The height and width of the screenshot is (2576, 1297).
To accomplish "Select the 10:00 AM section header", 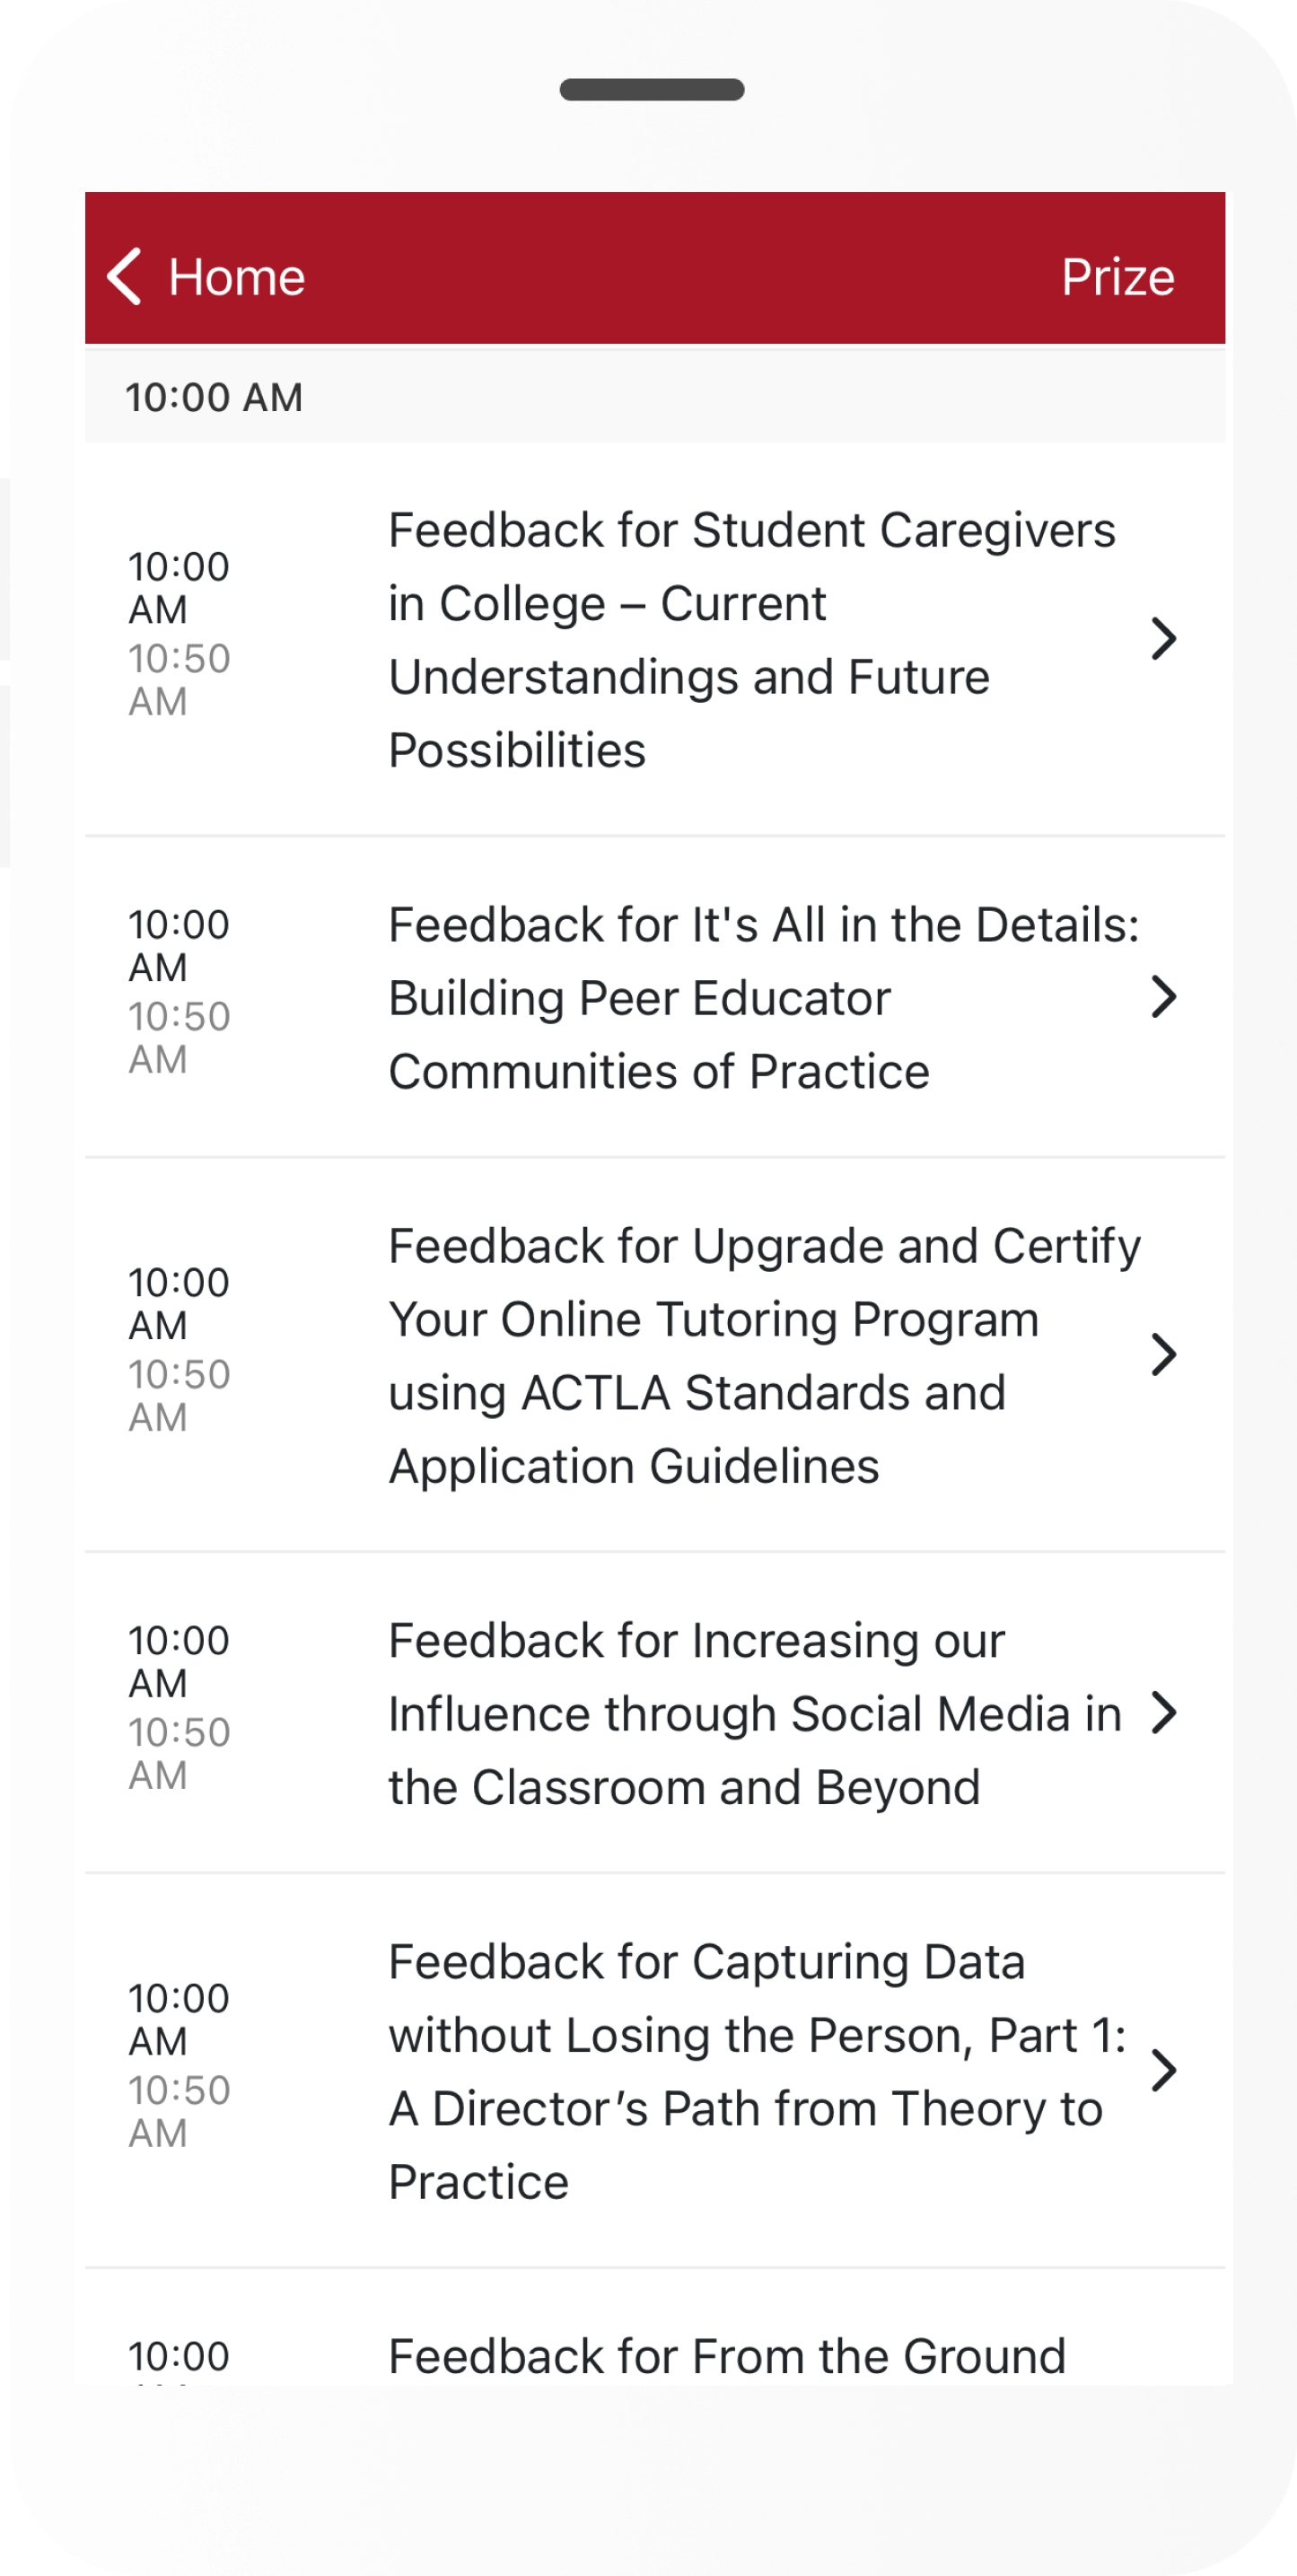I will pyautogui.click(x=214, y=397).
